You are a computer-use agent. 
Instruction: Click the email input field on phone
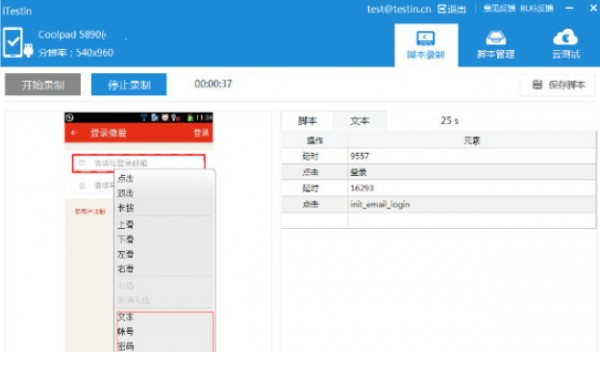[139, 163]
